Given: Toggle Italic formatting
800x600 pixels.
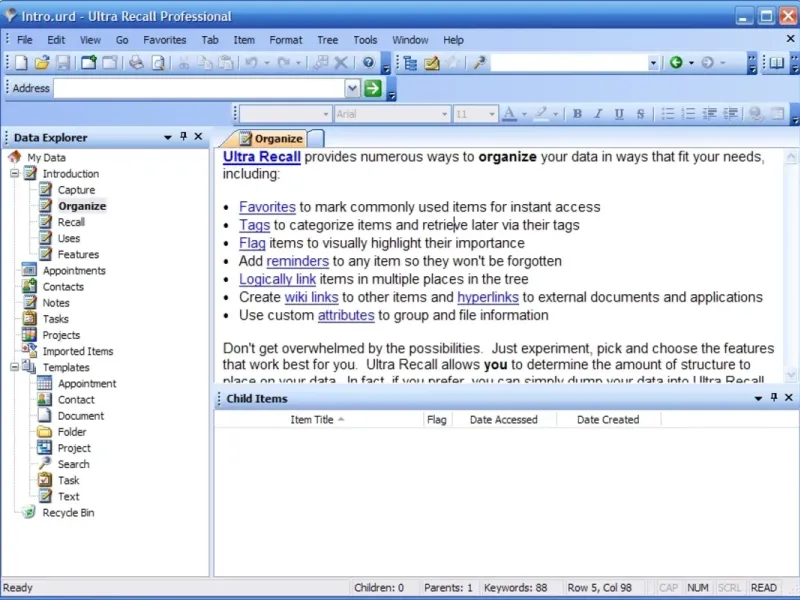Looking at the screenshot, I should tap(598, 114).
